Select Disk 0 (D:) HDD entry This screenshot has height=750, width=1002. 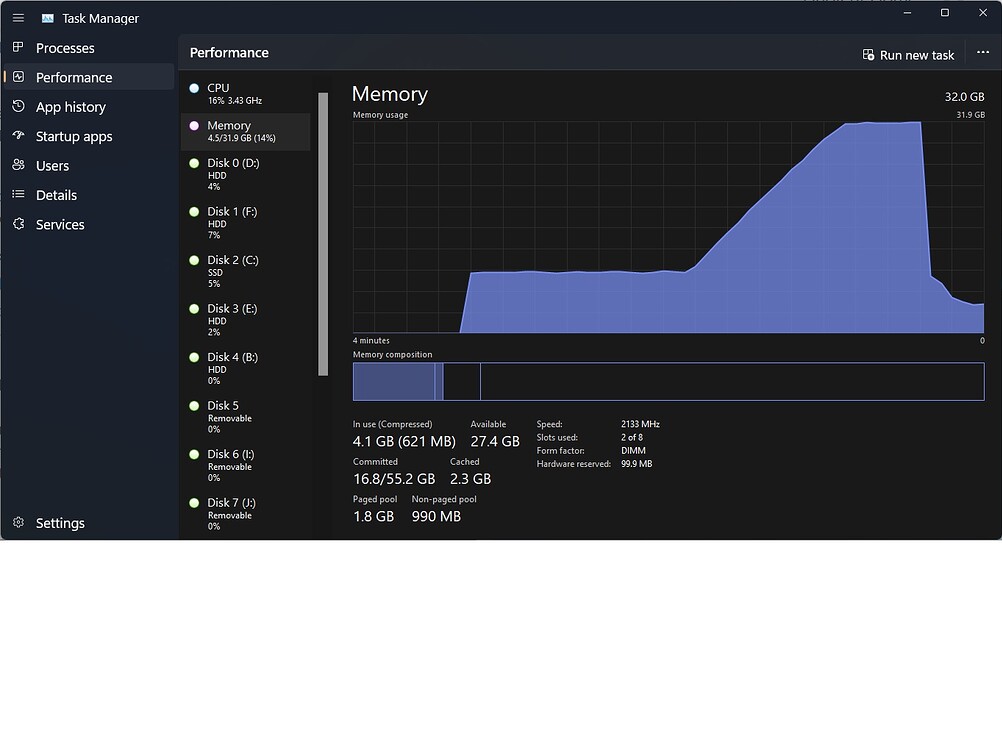(245, 173)
